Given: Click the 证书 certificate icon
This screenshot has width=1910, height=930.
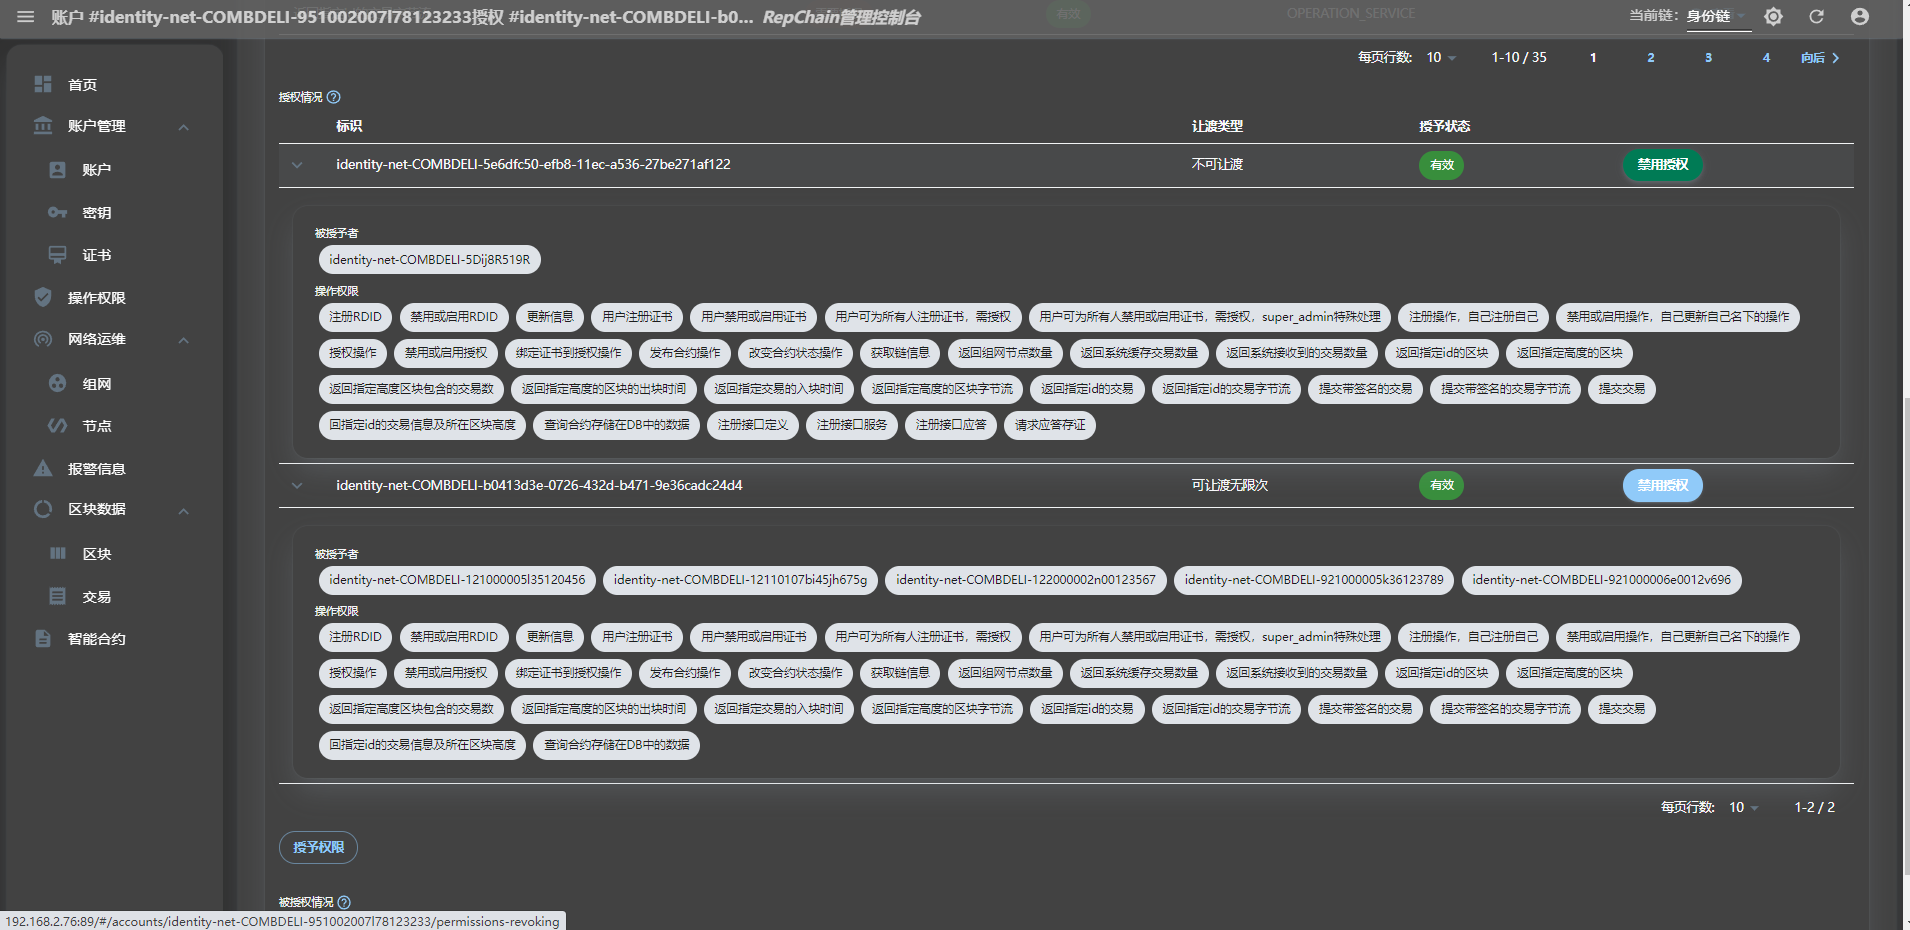Looking at the screenshot, I should coord(58,255).
